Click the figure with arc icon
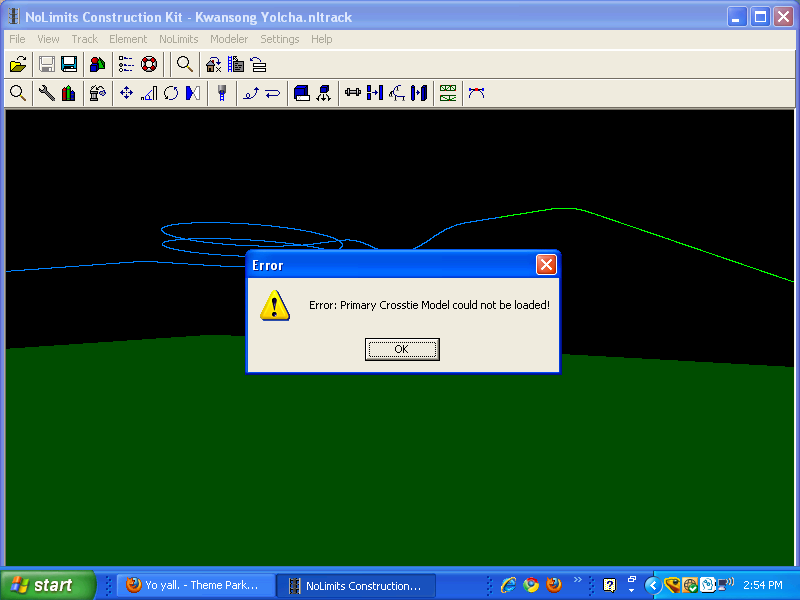The width and height of the screenshot is (800, 600). pyautogui.click(x=397, y=93)
